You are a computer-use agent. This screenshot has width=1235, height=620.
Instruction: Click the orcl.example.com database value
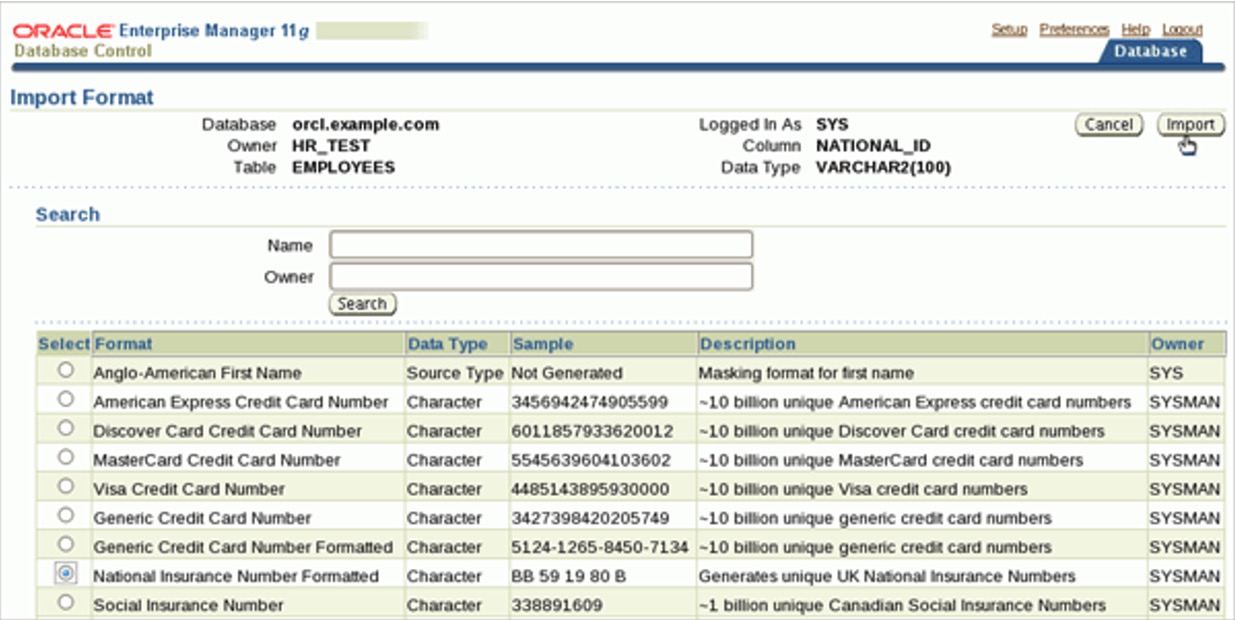(x=366, y=125)
